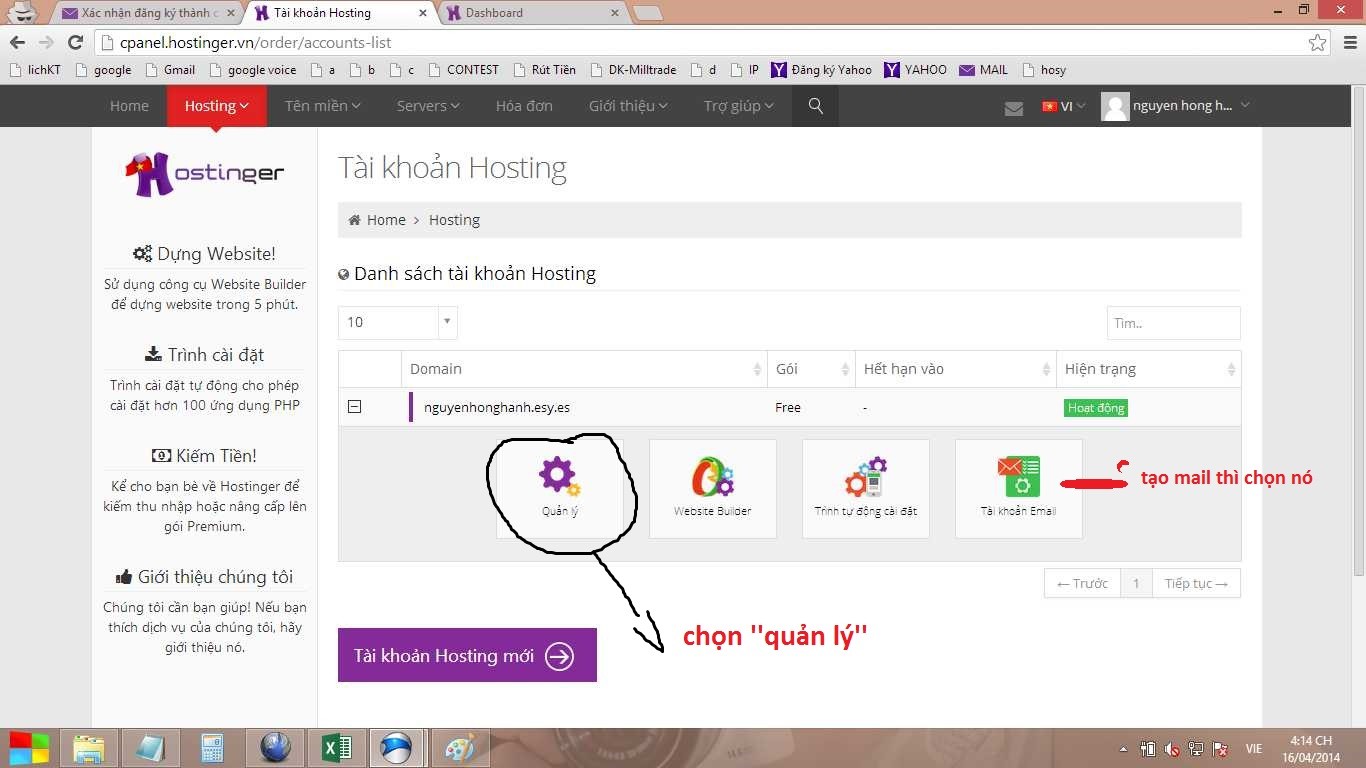The width and height of the screenshot is (1366, 768).
Task: Go back with browser back arrow
Action: (17, 42)
